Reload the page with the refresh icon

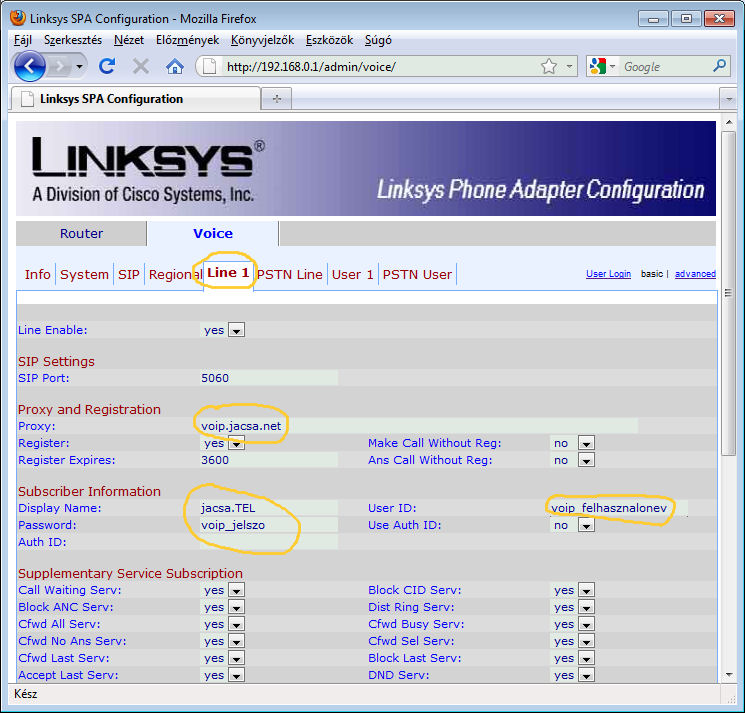point(107,66)
